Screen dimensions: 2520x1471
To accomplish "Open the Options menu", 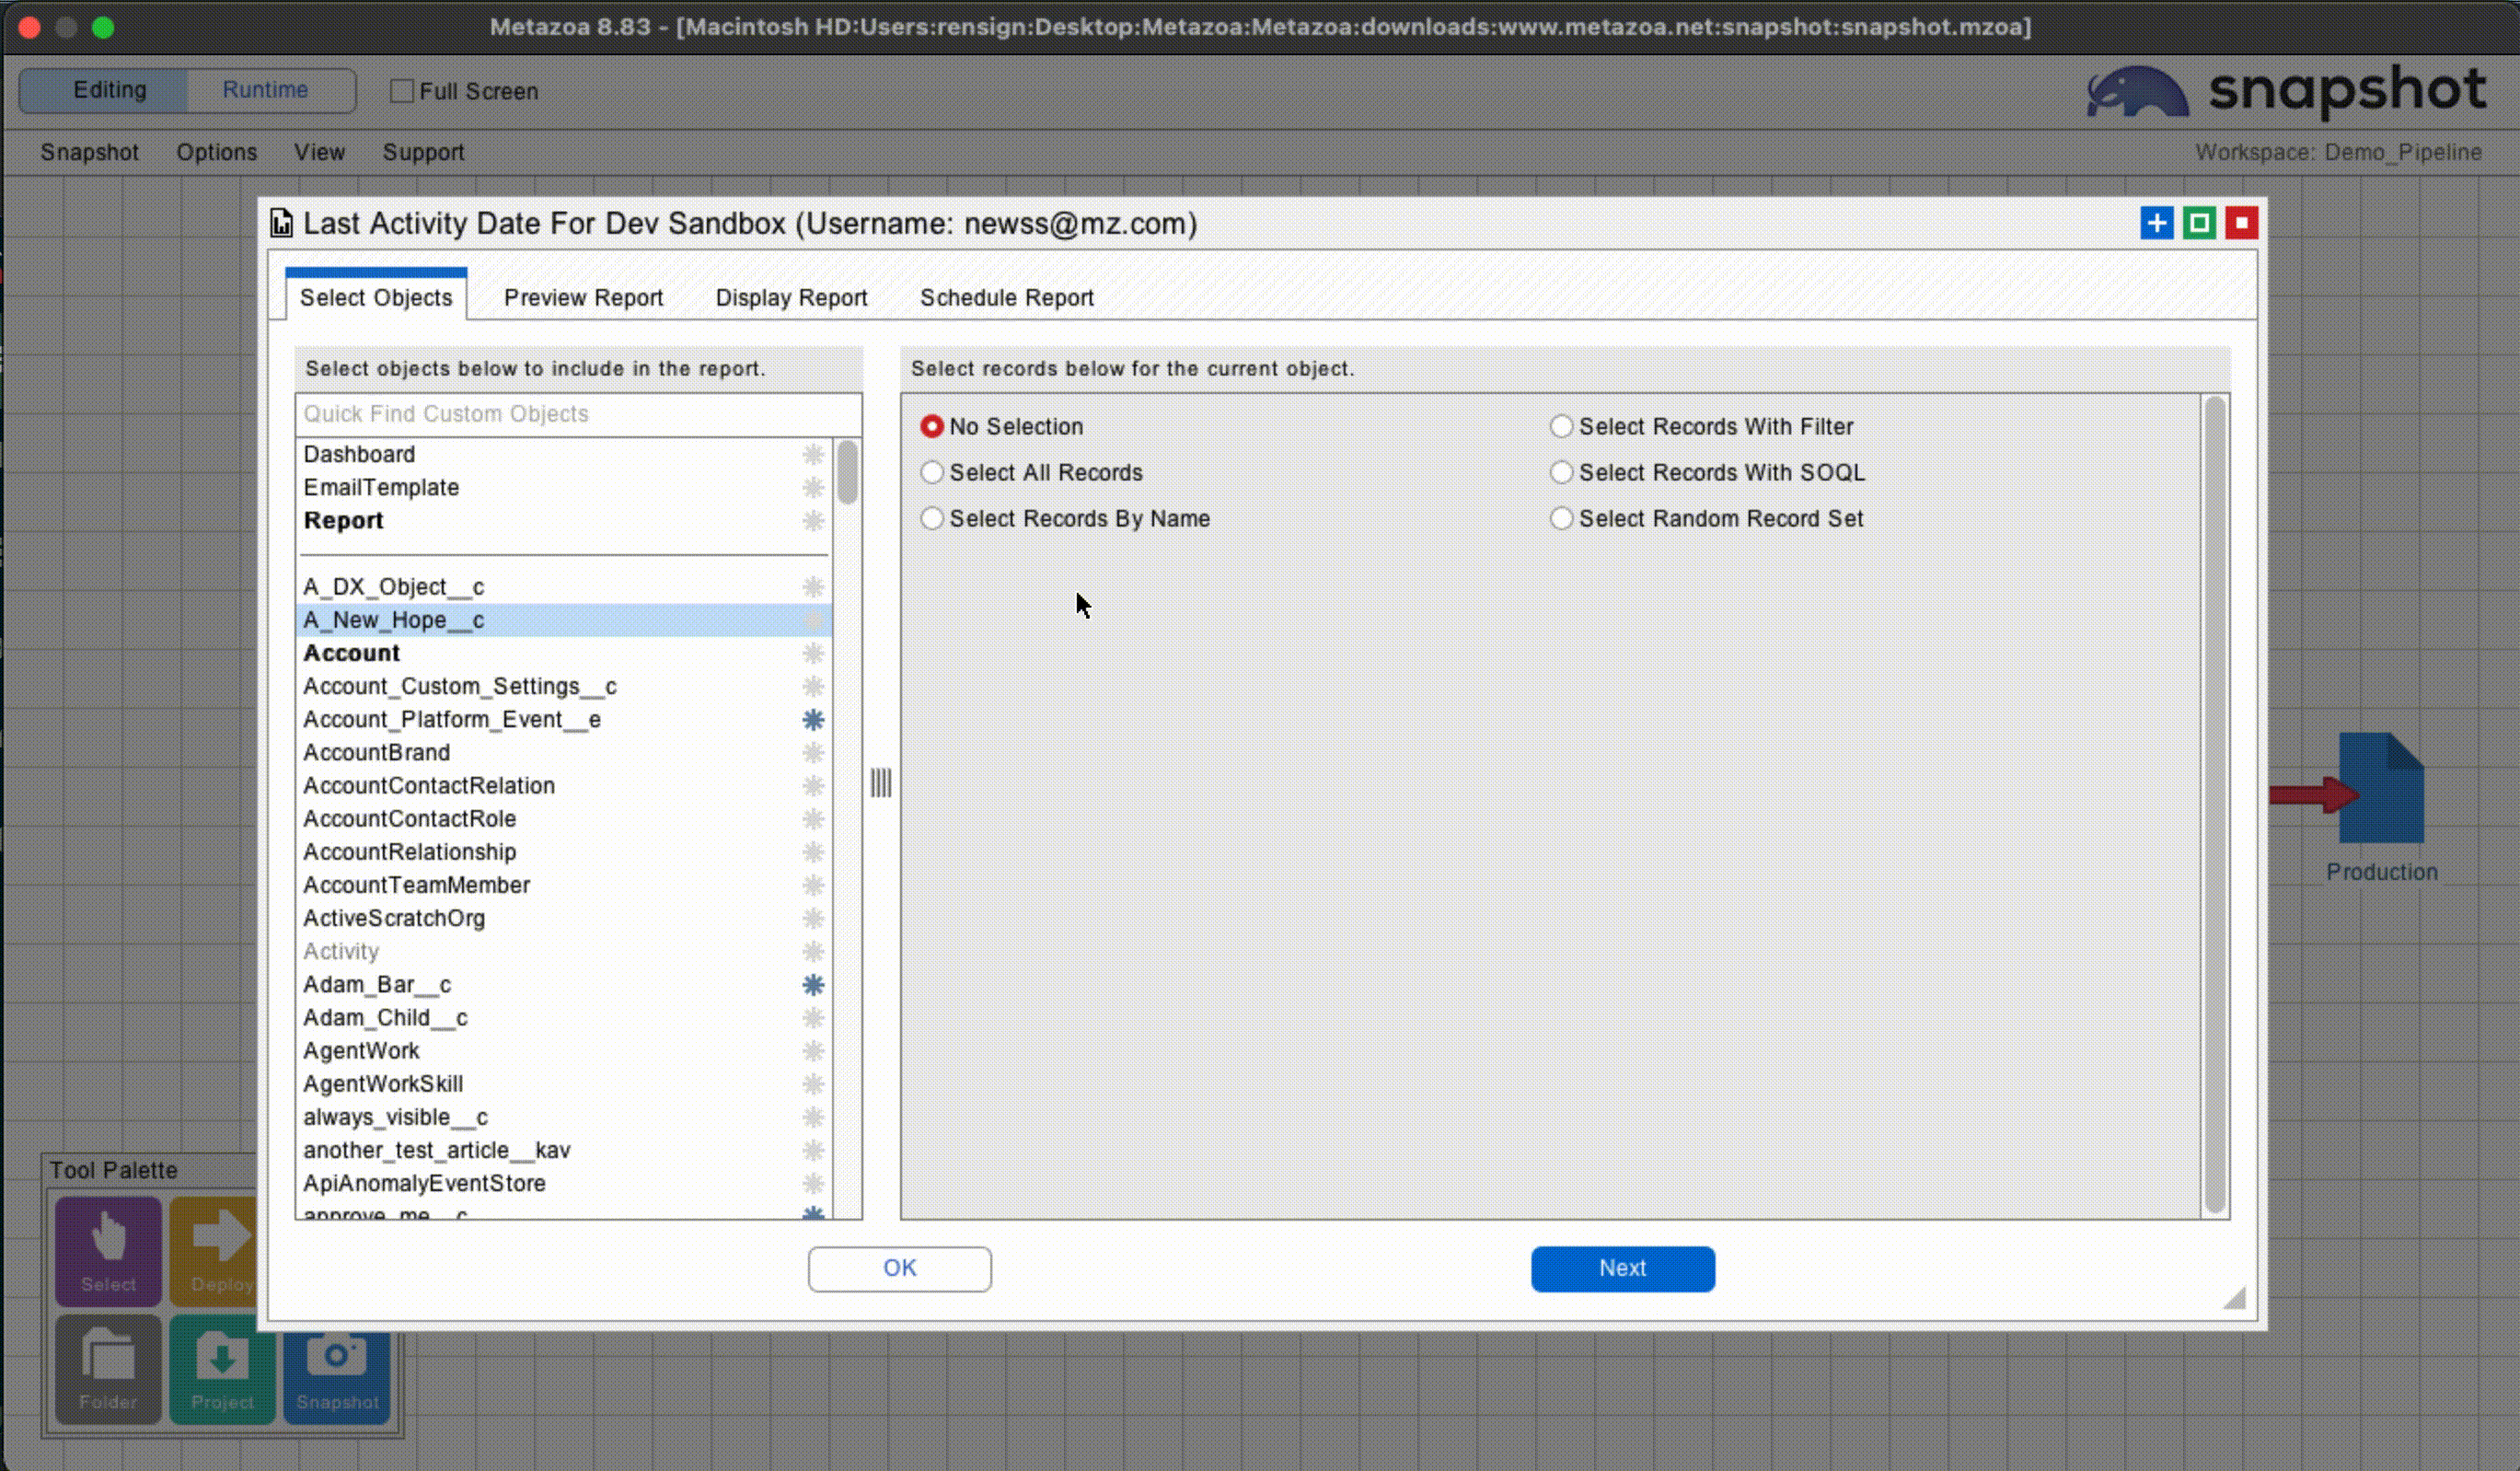I will 216,152.
